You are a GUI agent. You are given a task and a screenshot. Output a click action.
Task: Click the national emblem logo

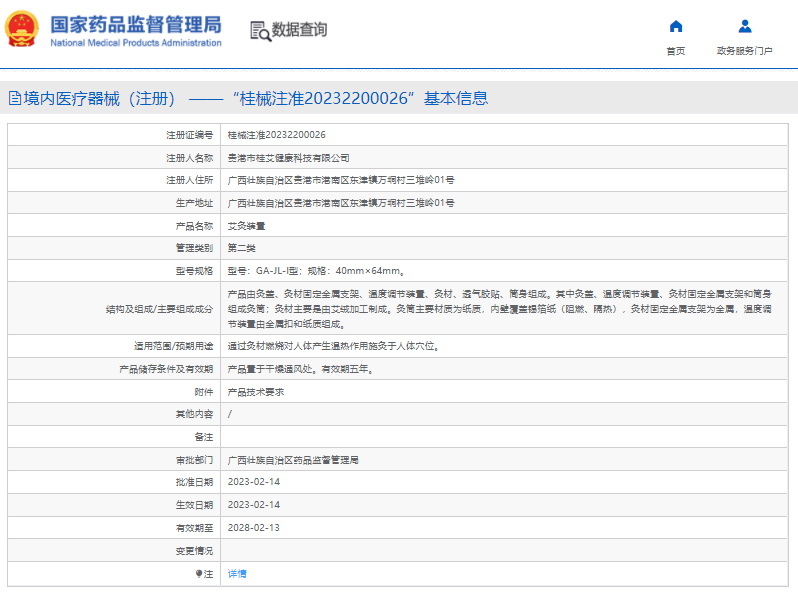pos(21,30)
